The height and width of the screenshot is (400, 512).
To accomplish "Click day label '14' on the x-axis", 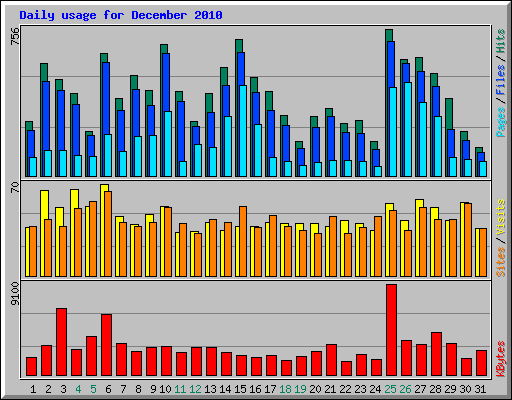I will 225,389.
